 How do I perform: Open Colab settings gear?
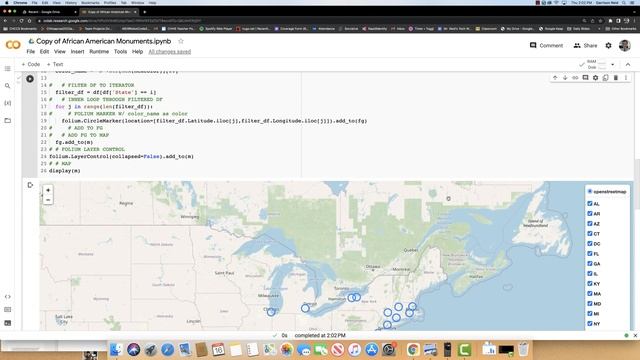609,45
